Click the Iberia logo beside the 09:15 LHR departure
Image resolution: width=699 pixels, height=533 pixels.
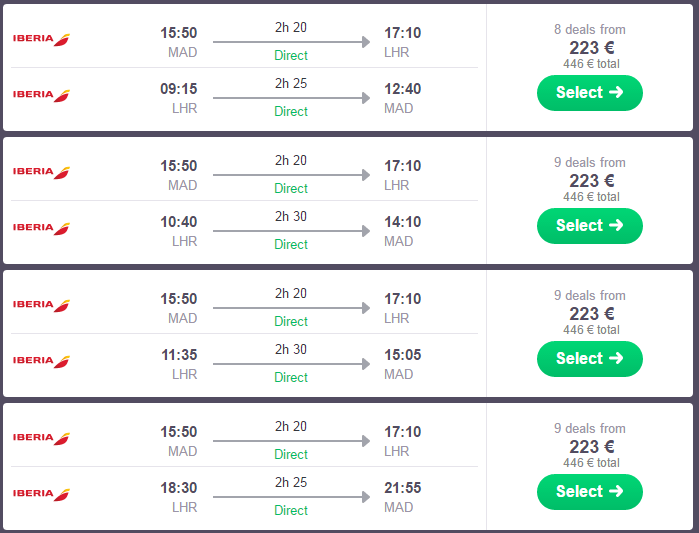41,95
